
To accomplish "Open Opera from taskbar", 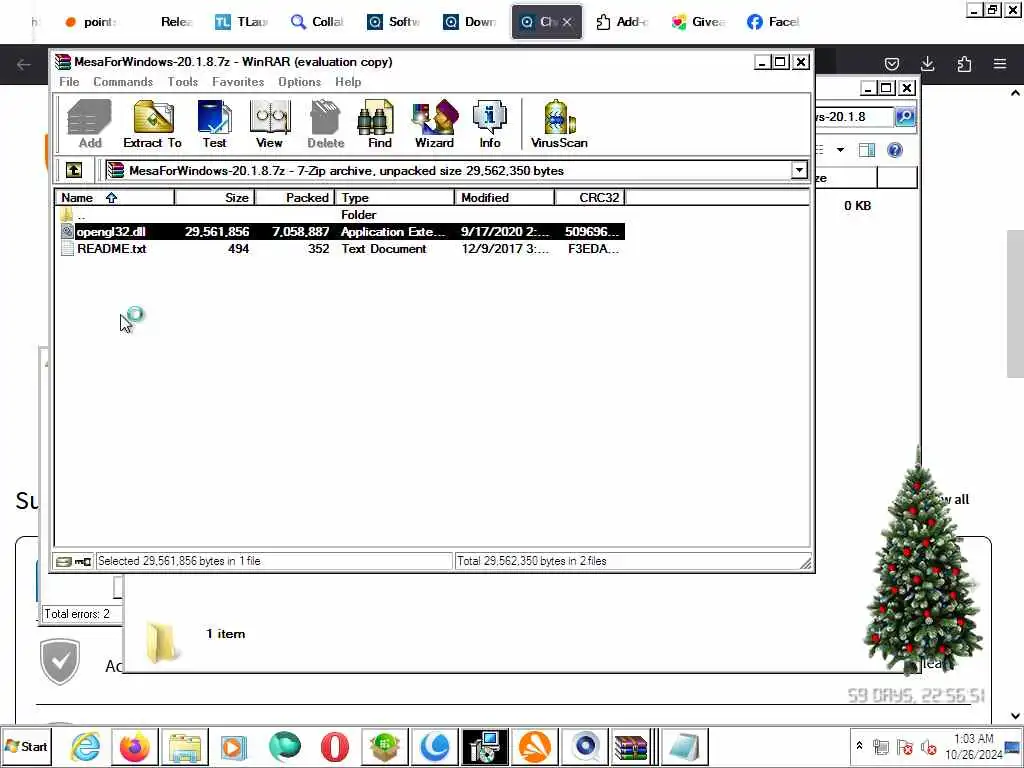I will [334, 746].
